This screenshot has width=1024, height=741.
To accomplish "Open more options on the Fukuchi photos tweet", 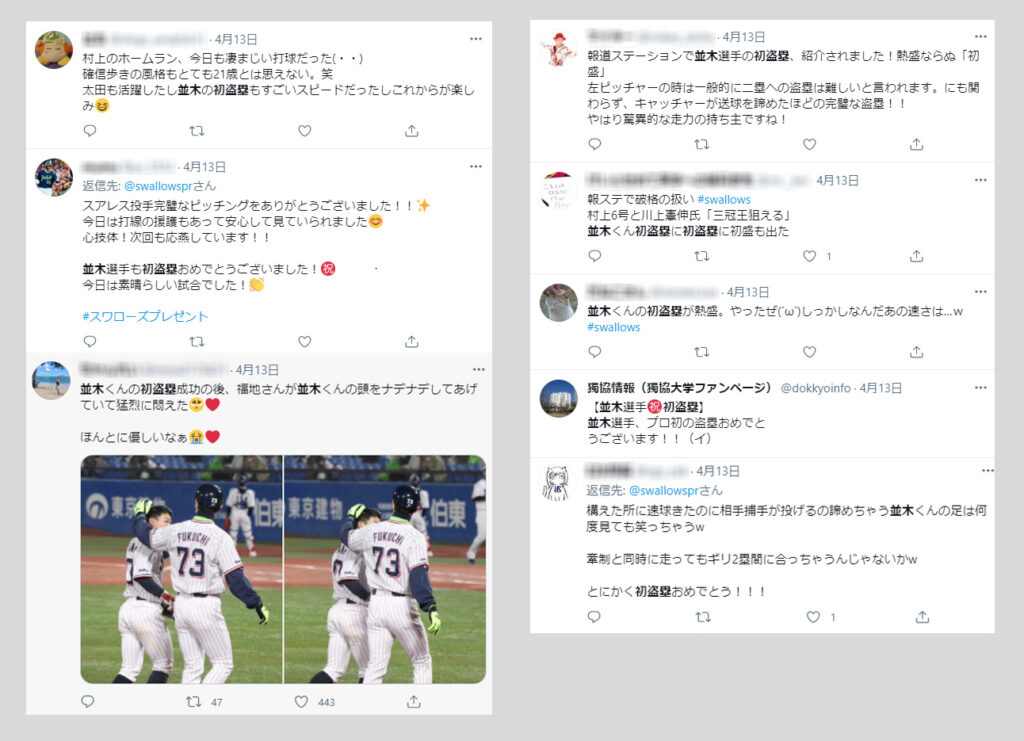I will coord(479,370).
